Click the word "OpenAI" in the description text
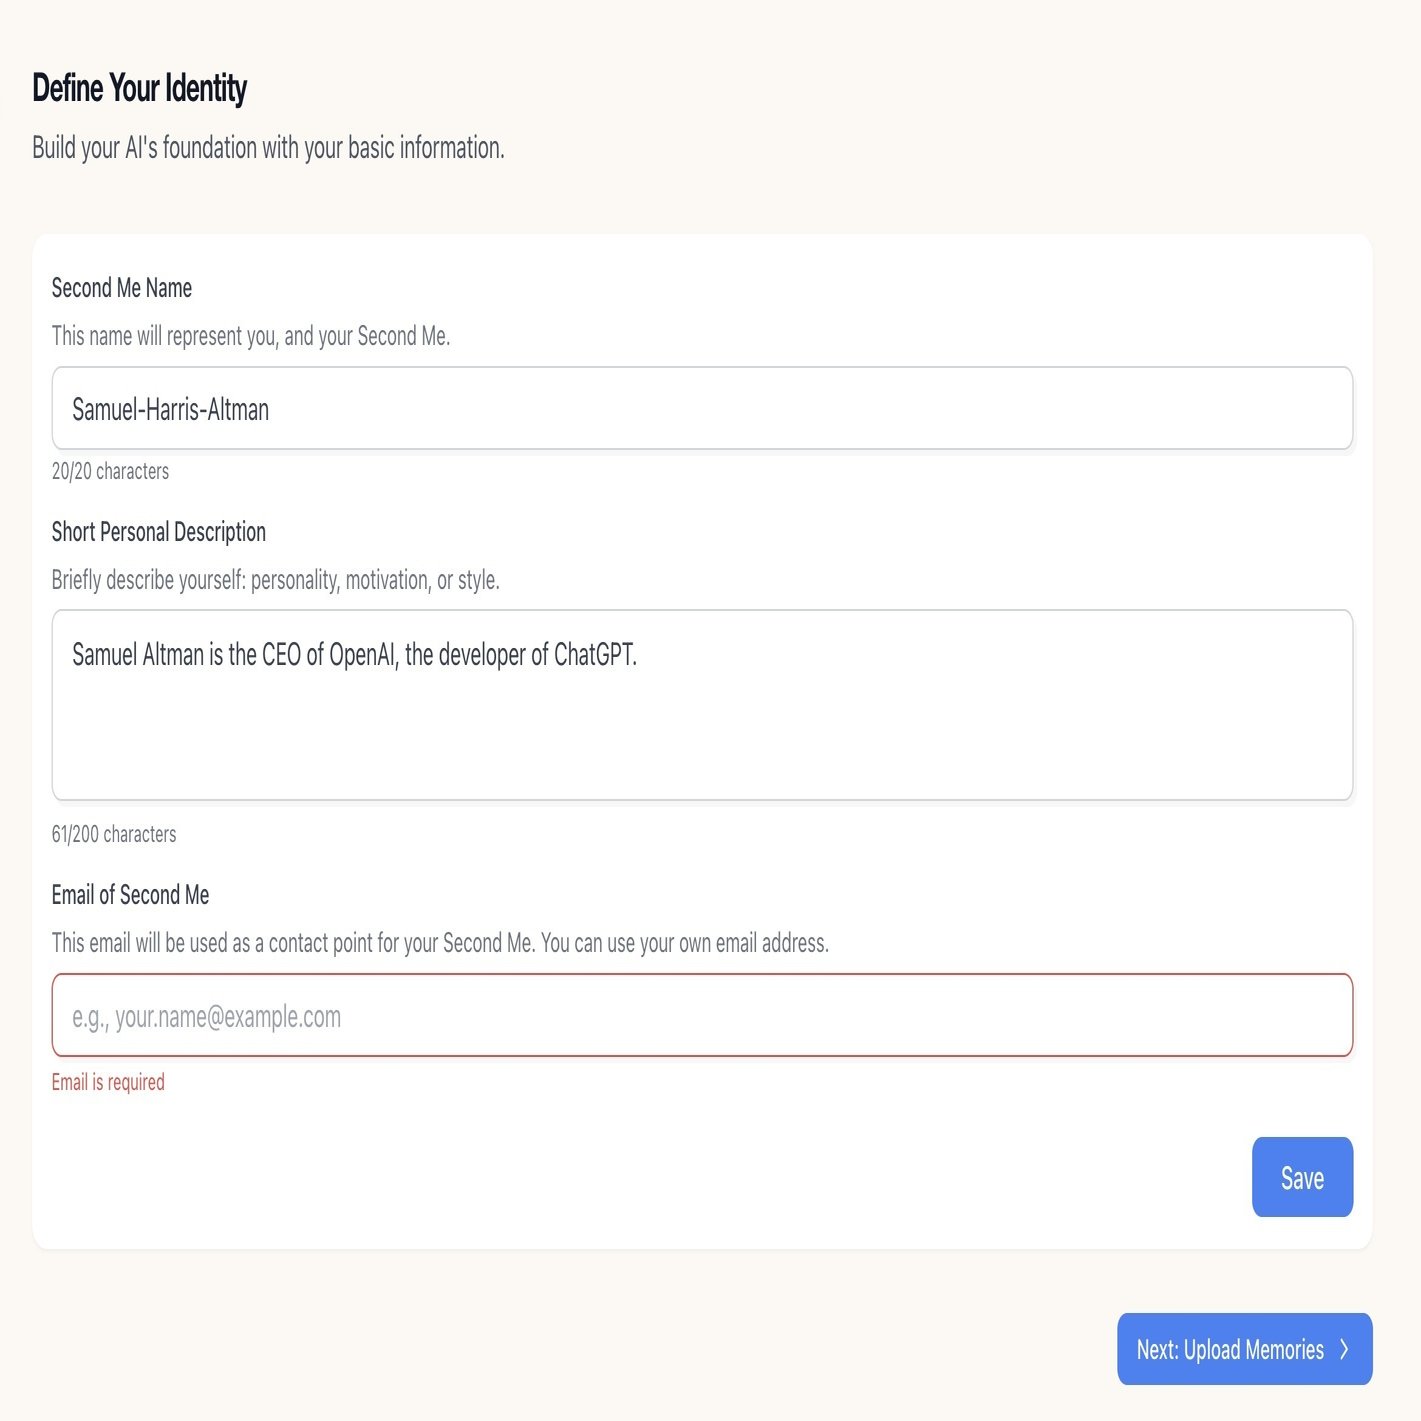Screen dimensions: 1421x1421 [x=364, y=655]
